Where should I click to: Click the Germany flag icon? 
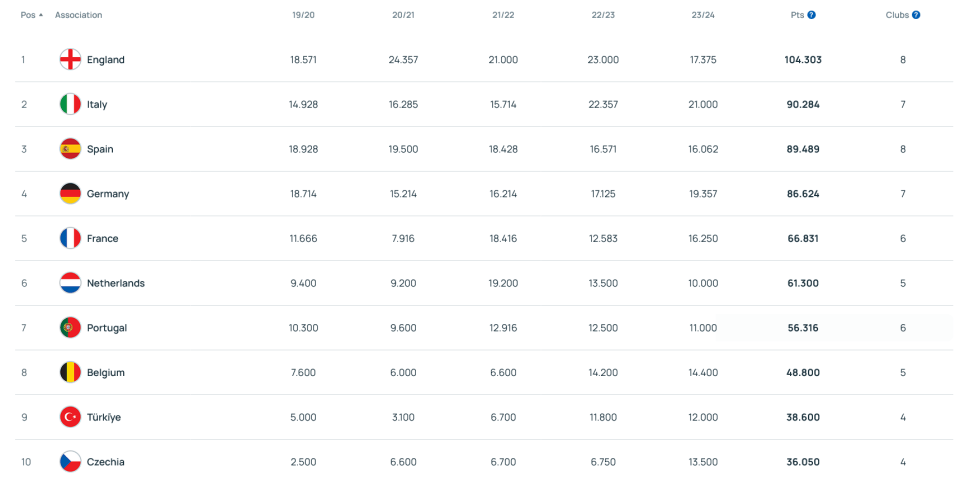[70, 193]
